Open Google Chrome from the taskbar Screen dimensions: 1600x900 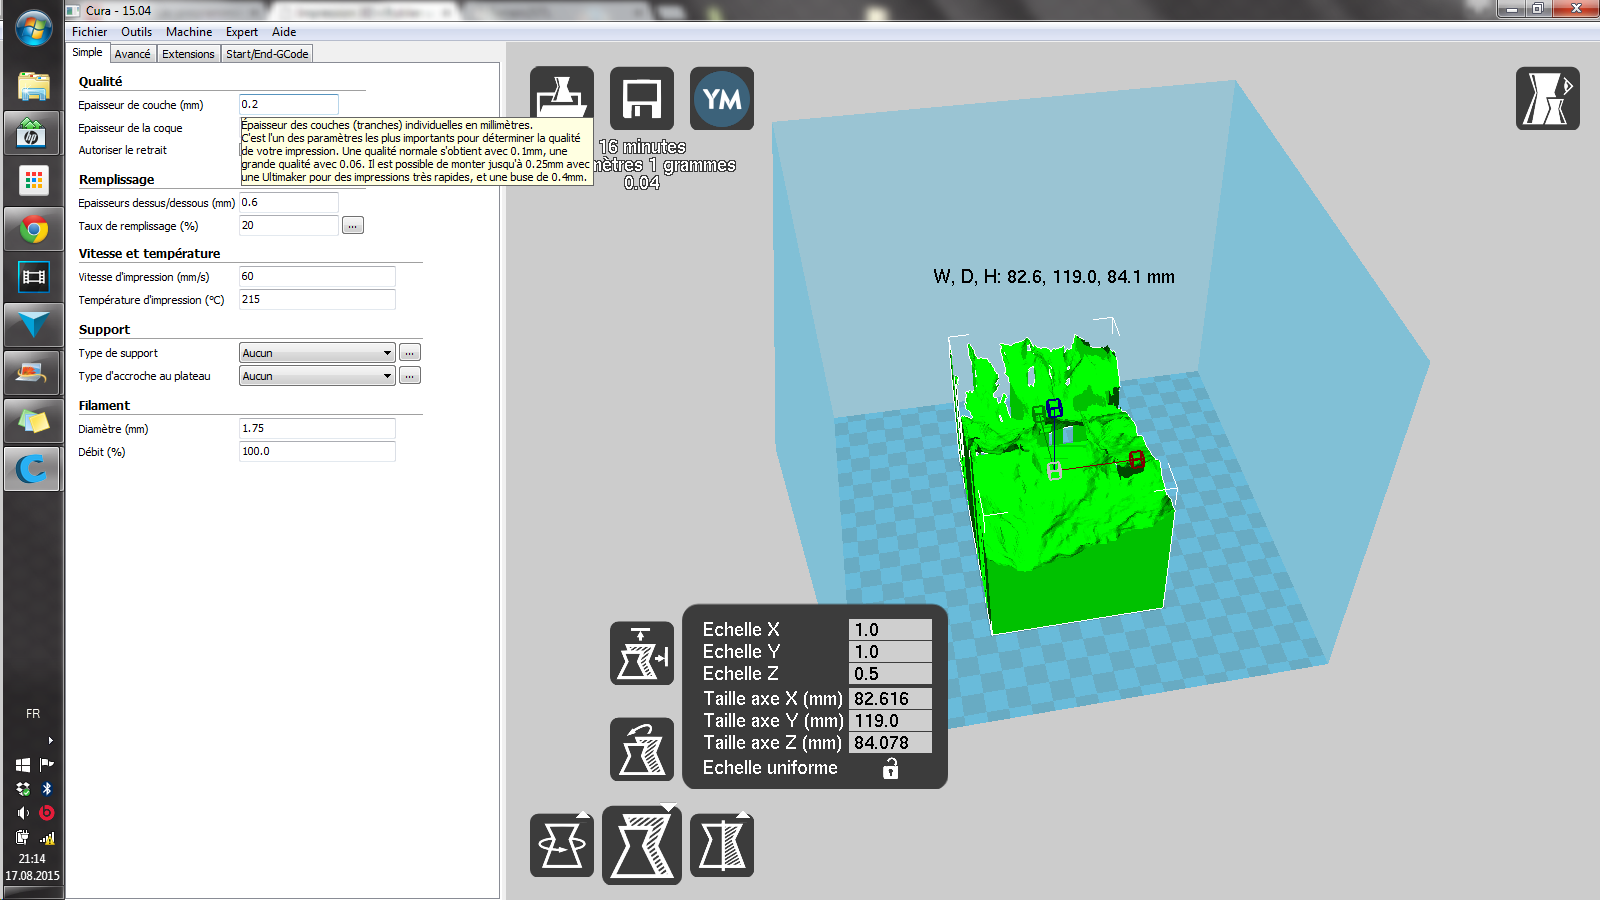point(33,230)
